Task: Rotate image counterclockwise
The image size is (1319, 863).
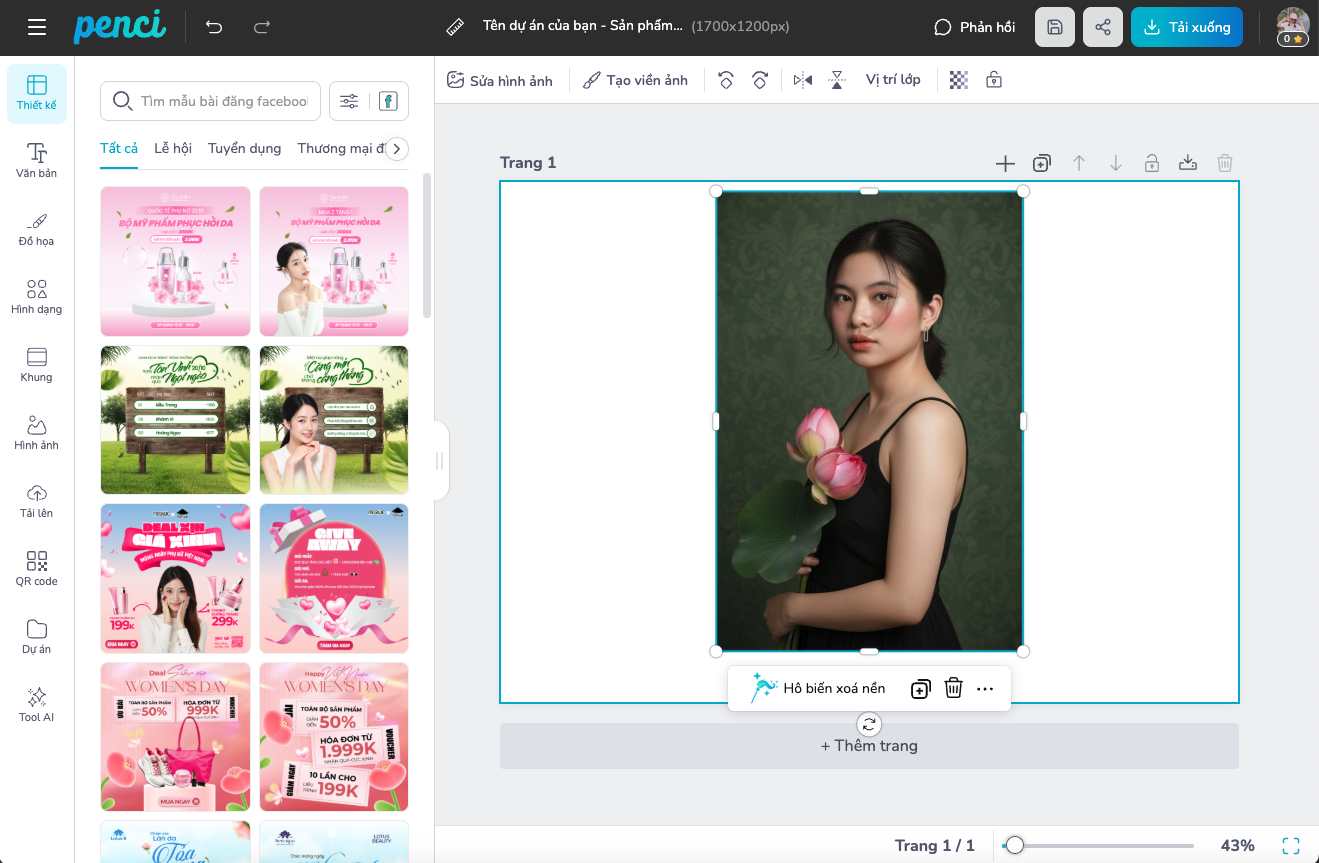Action: [726, 80]
